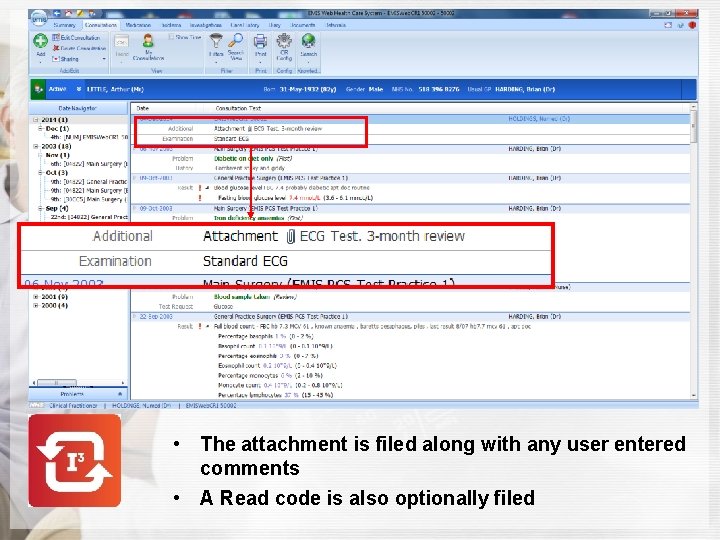Open the dropdown arrow under Print
Screen dimensions: 720x540
pyautogui.click(x=260, y=62)
